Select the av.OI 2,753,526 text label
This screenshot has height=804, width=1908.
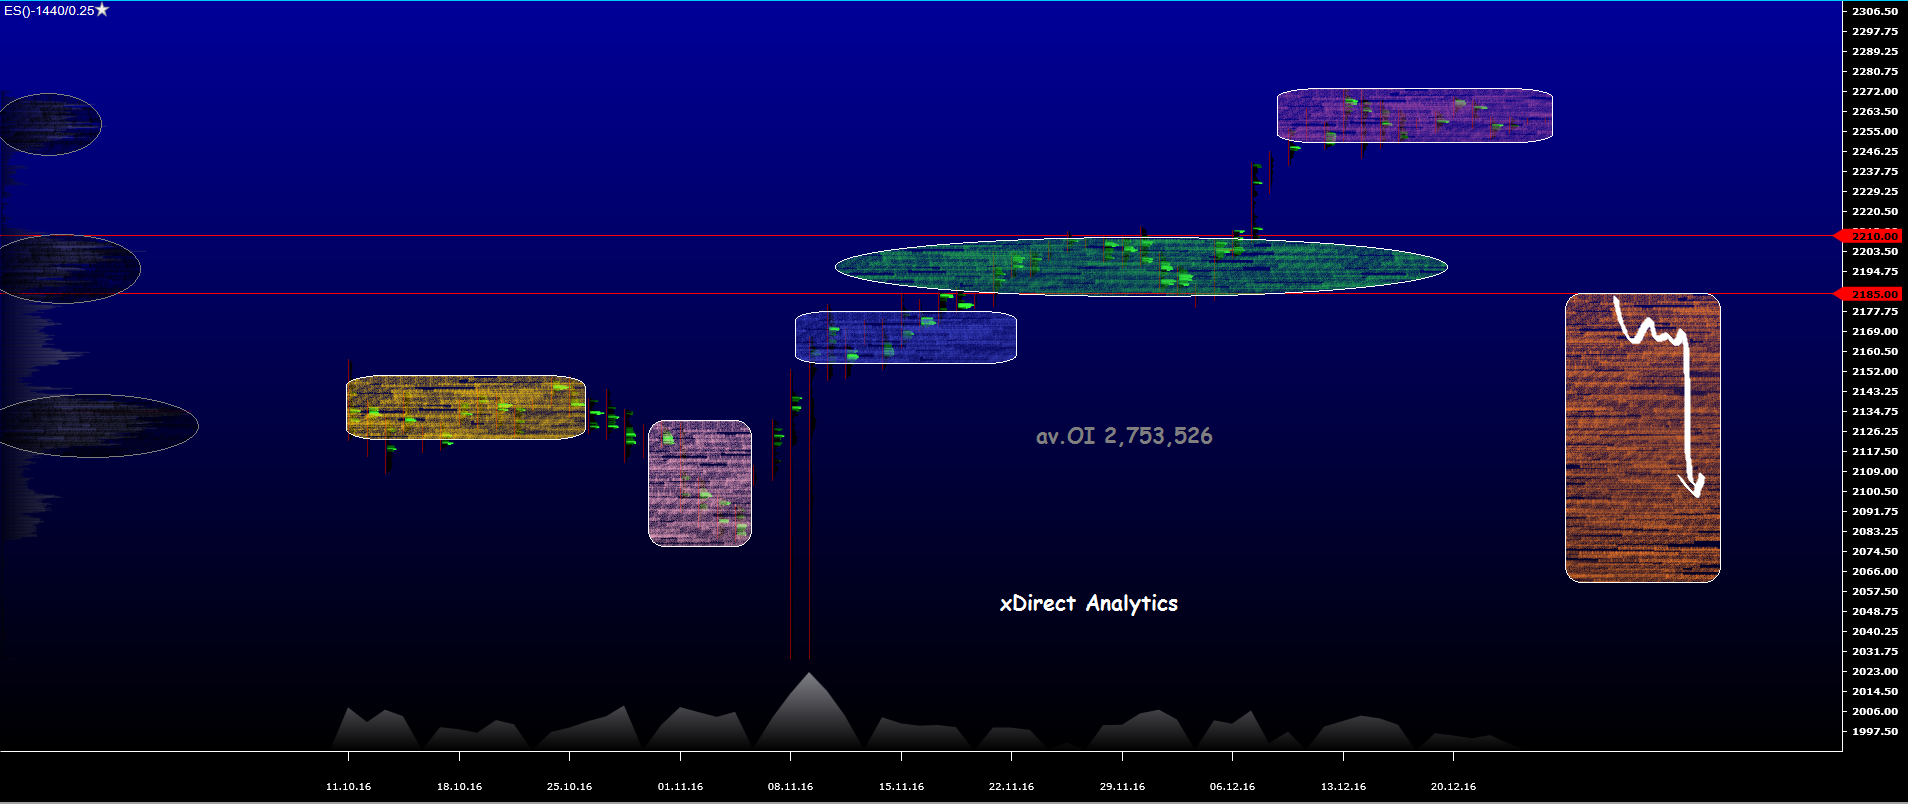click(x=1123, y=436)
